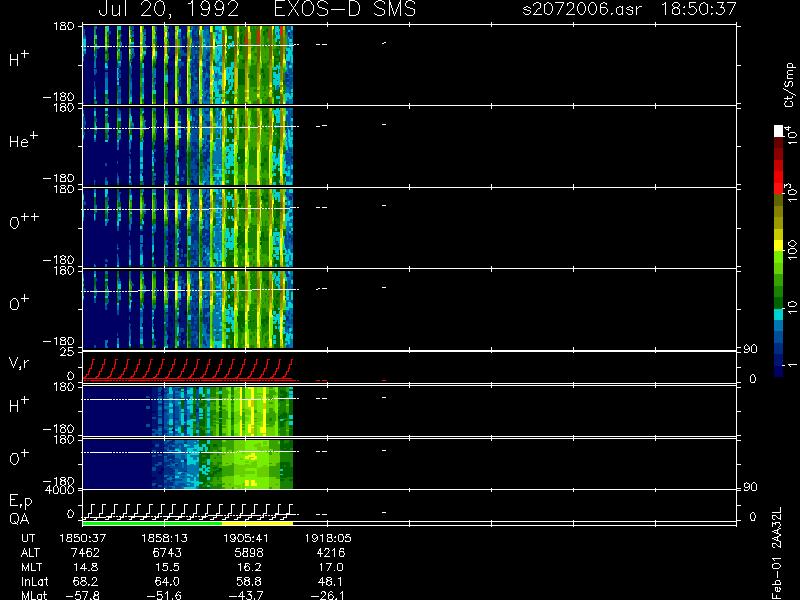800x600 pixels.
Task: Click the file name "s2072006.asr"
Action: click(x=582, y=9)
